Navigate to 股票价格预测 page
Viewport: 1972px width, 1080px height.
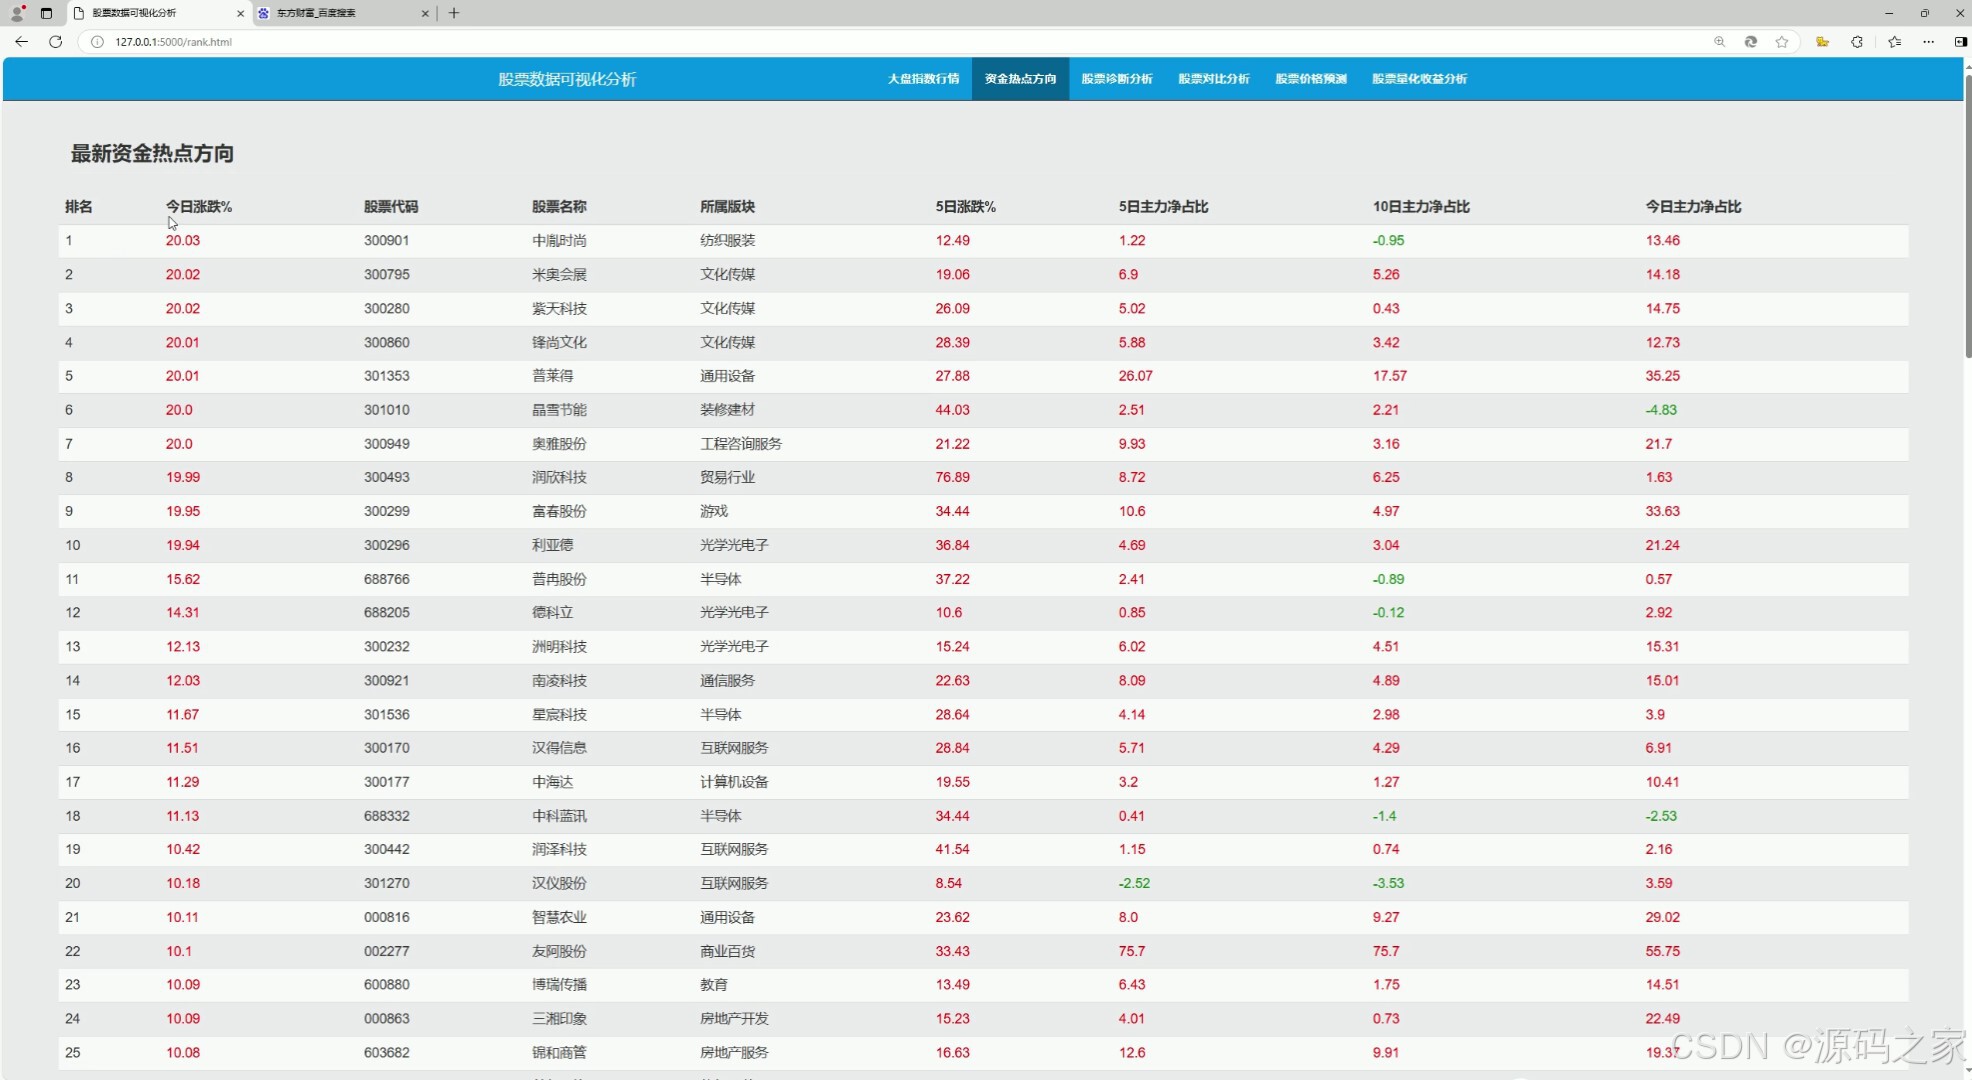1310,79
